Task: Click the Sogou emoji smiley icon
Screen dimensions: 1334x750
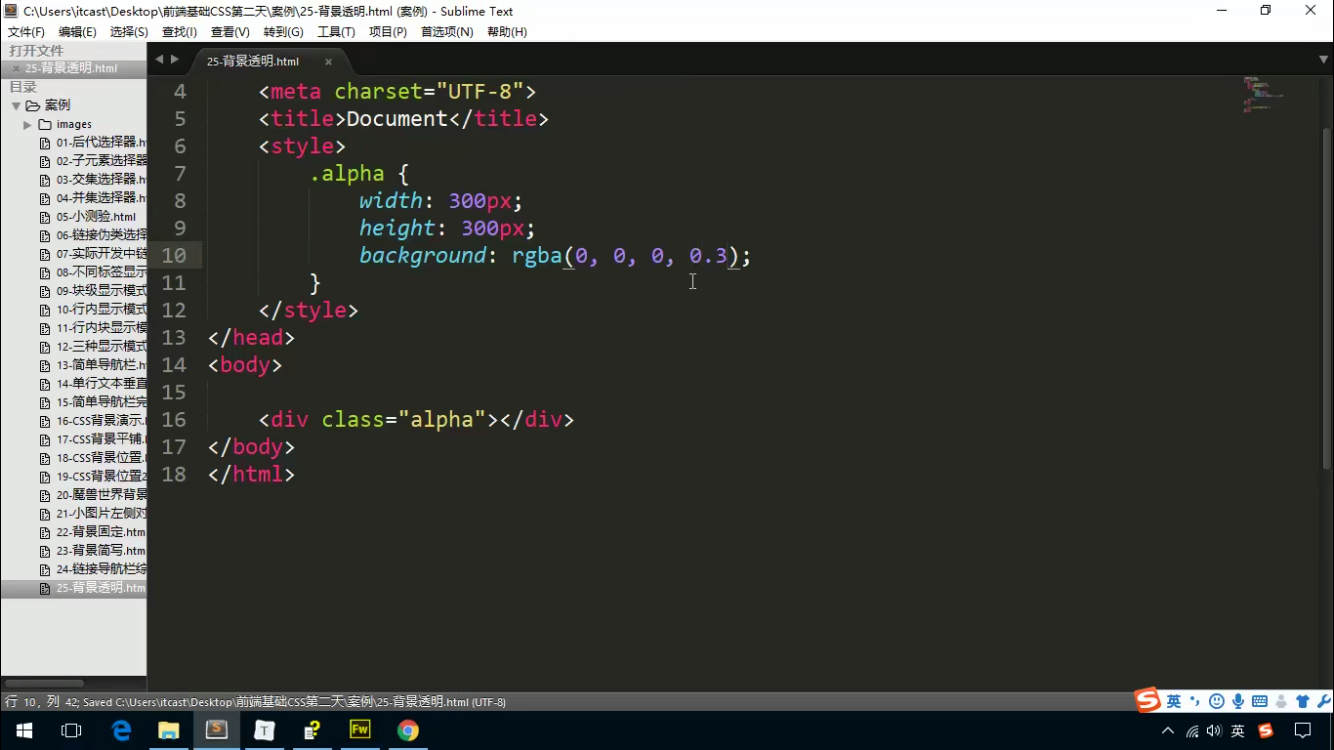Action: [x=1216, y=701]
